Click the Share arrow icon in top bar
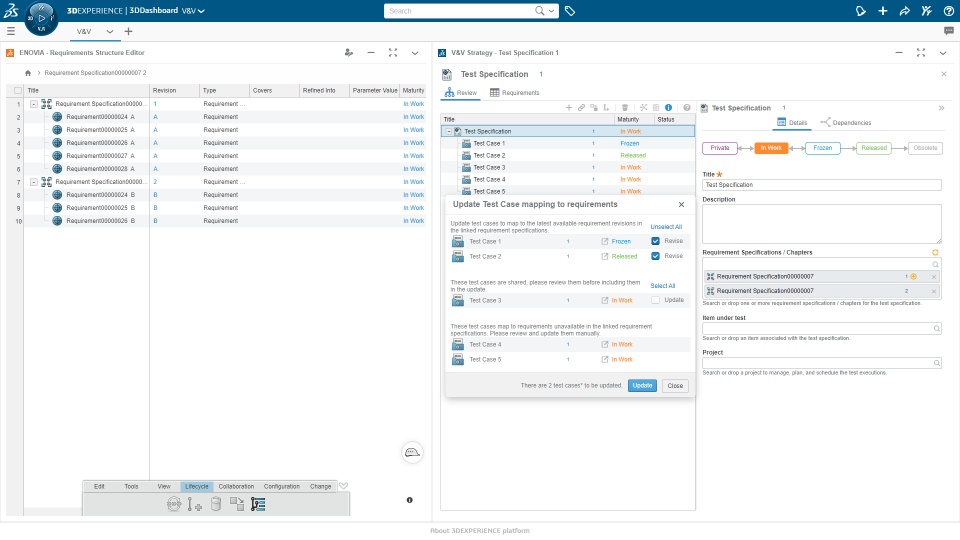Viewport: 960px width, 540px height. click(904, 10)
